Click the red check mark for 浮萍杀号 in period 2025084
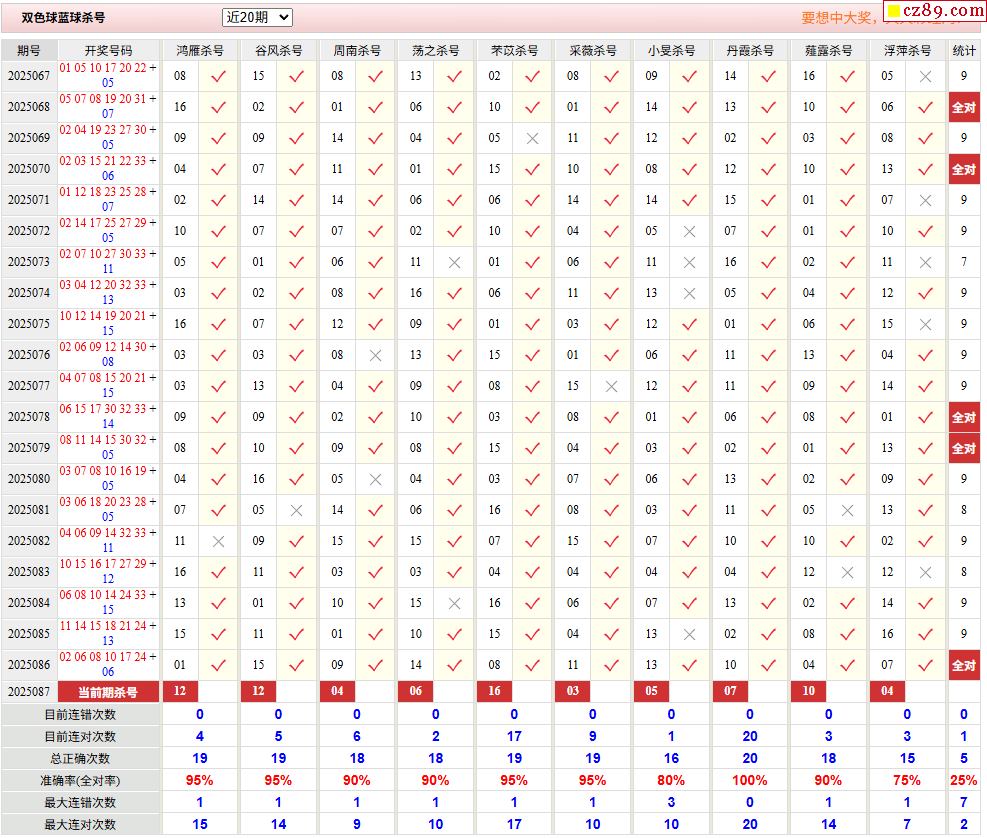 click(925, 603)
